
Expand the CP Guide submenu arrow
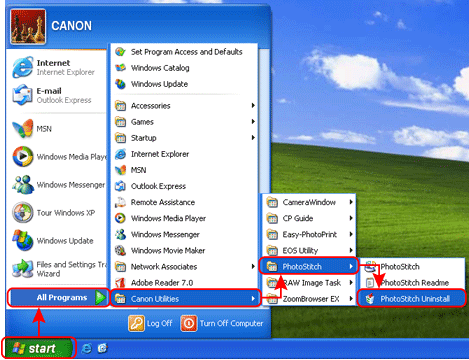pos(351,218)
